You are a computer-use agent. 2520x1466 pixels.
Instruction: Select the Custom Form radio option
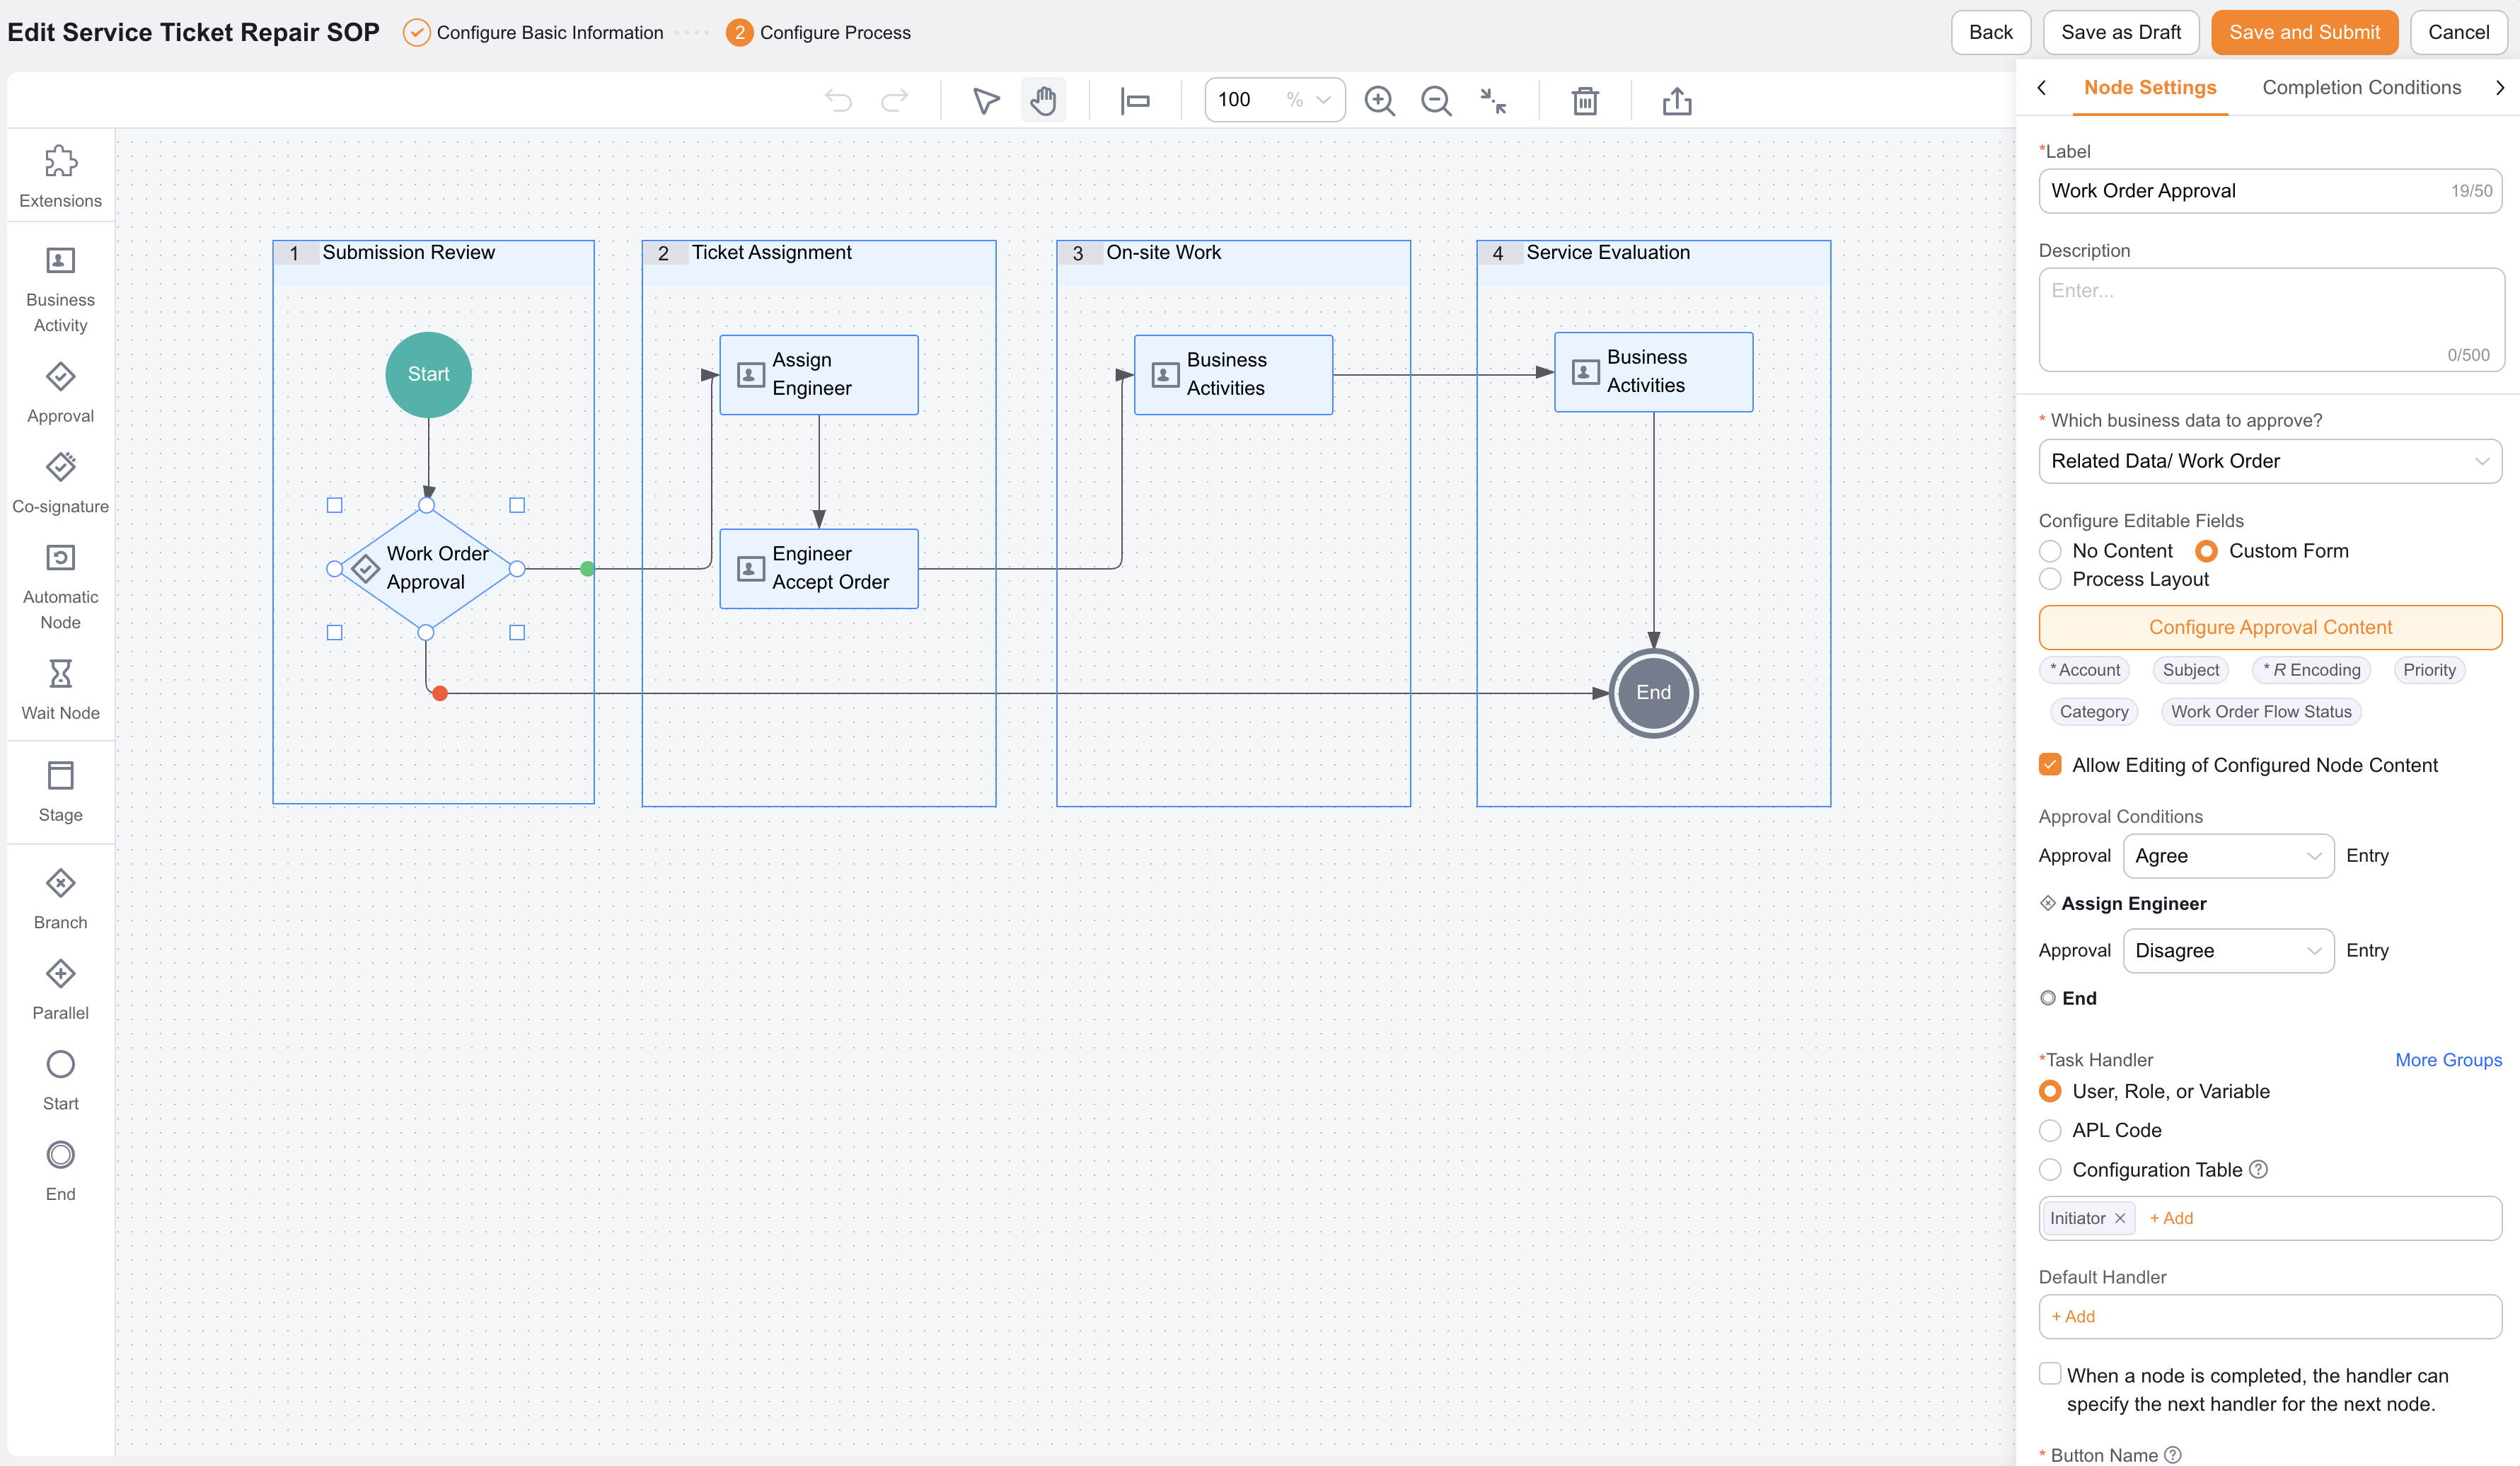click(2206, 551)
